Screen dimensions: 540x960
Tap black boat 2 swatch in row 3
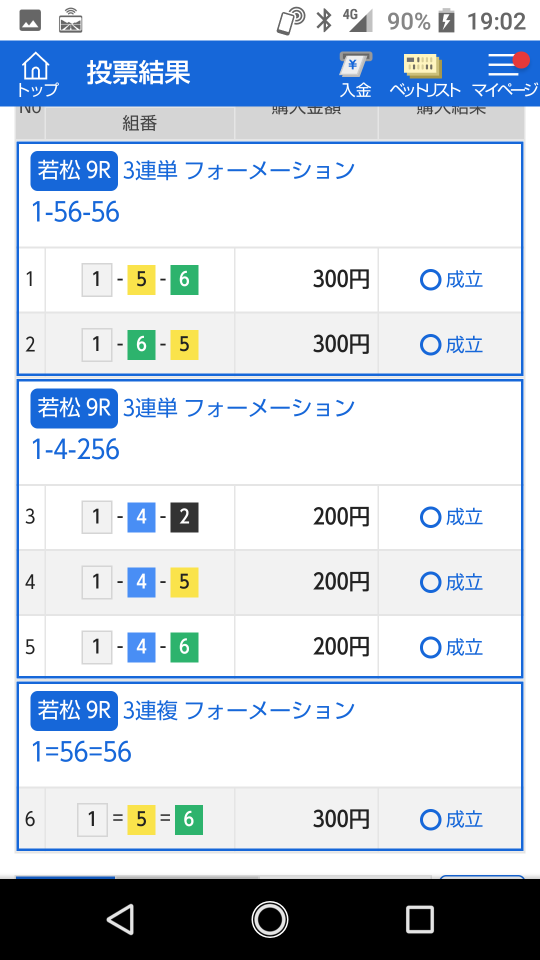[184, 518]
